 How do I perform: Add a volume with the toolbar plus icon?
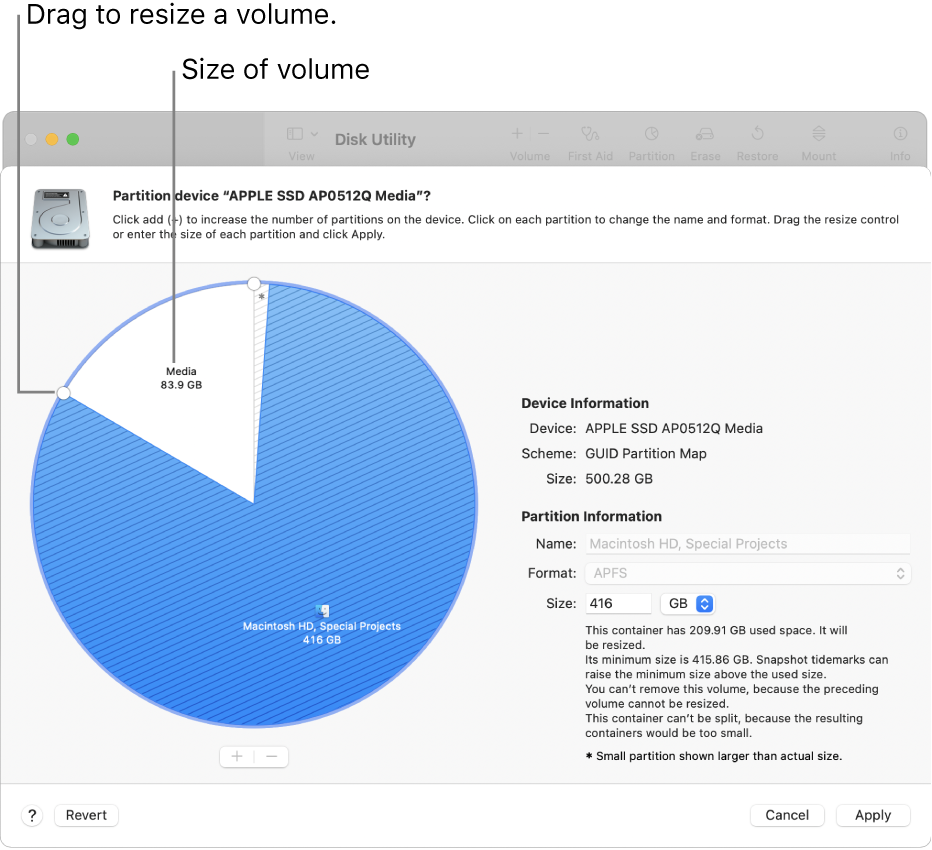[x=517, y=132]
